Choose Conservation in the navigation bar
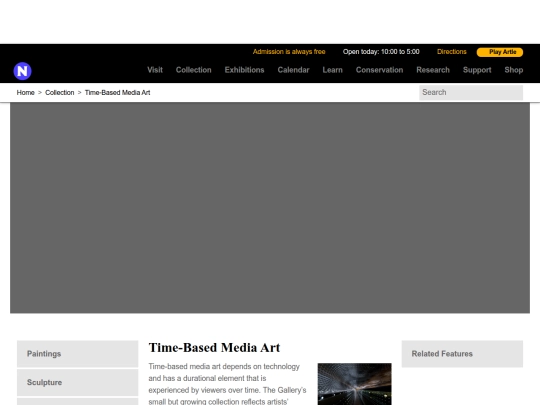Image resolution: width=540 pixels, height=405 pixels. point(380,70)
